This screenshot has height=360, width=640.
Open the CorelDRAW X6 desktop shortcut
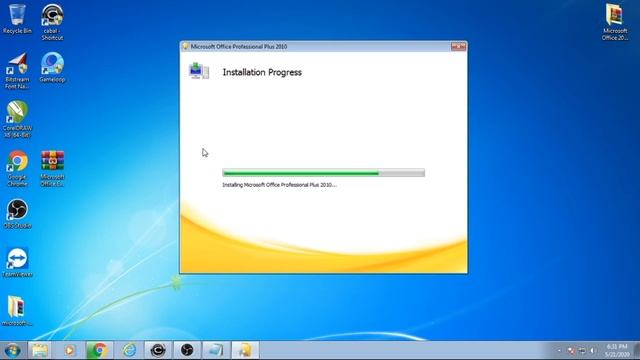[17, 119]
